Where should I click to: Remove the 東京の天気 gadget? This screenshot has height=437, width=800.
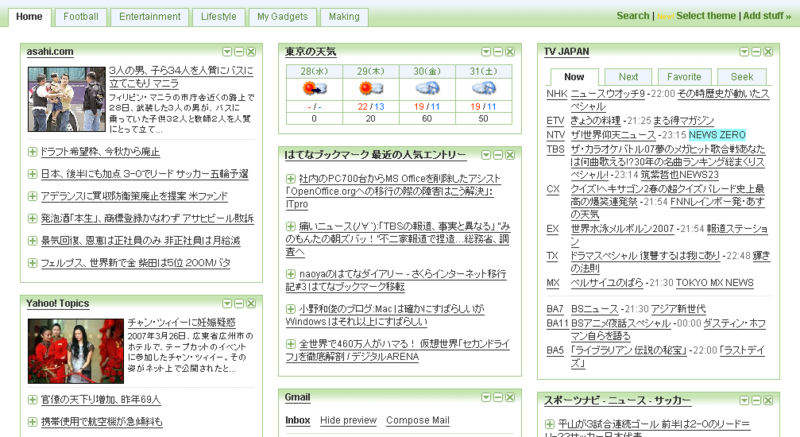click(510, 52)
